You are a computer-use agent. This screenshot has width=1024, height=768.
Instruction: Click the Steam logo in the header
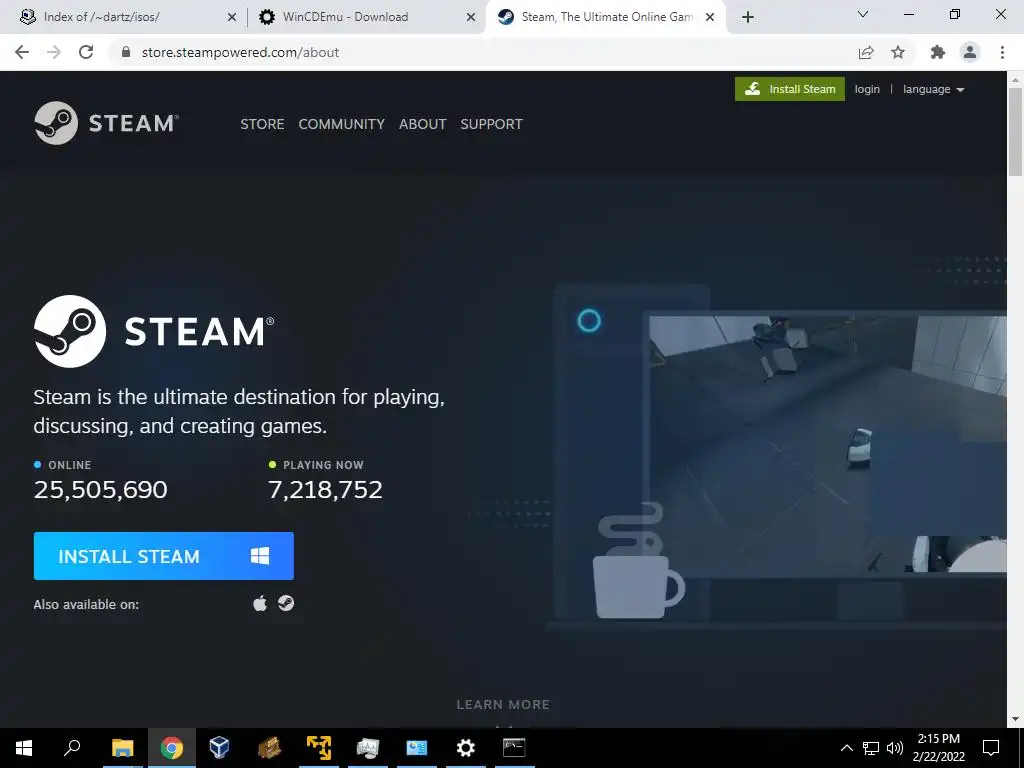tap(106, 123)
